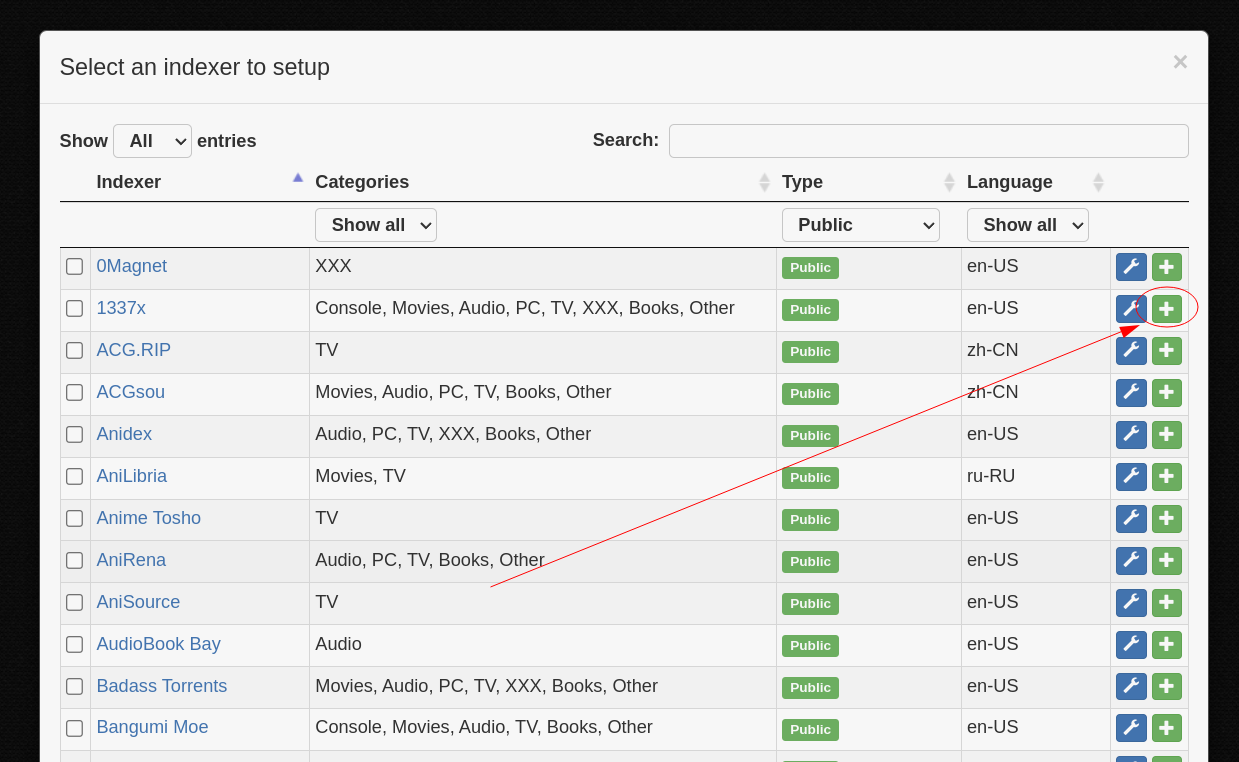The image size is (1239, 762).
Task: Mark the AniRena checkbox
Action: coord(75,560)
